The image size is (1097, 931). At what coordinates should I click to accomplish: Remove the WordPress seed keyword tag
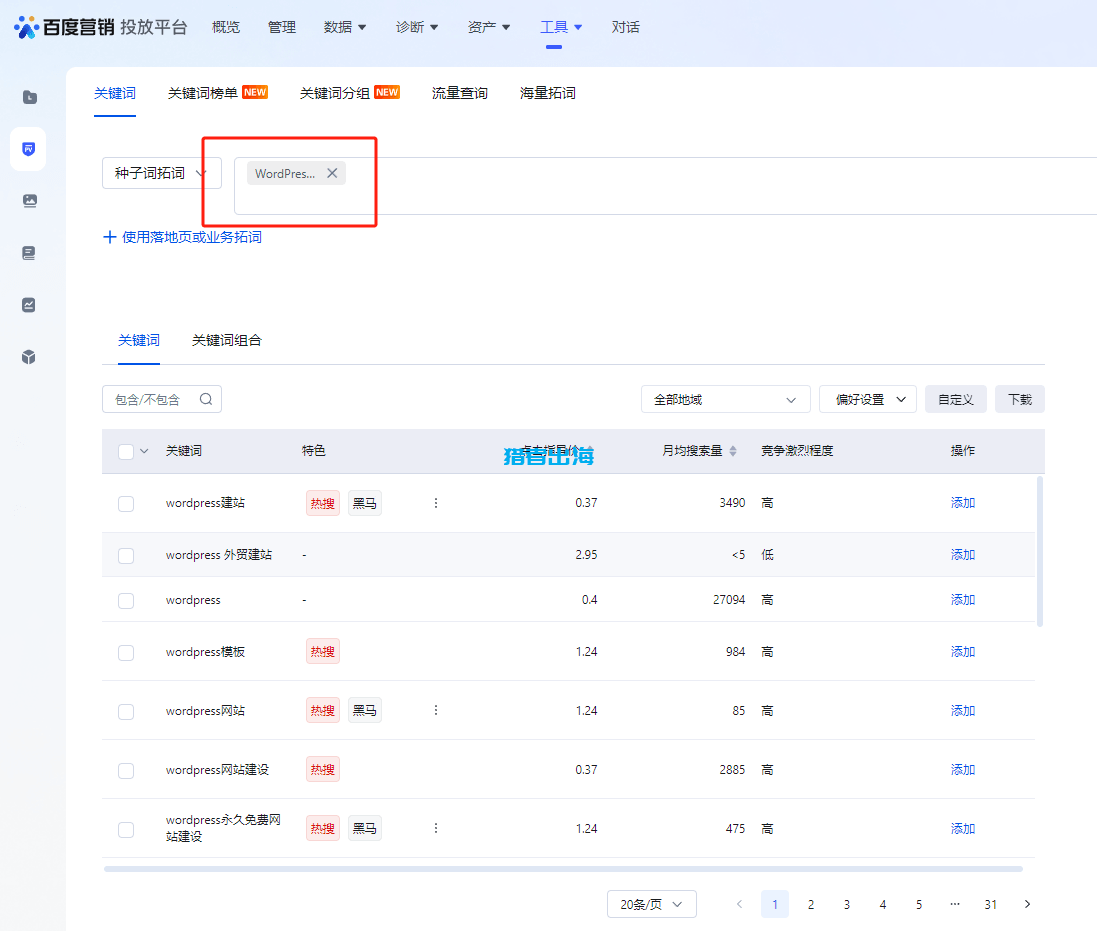pos(332,172)
